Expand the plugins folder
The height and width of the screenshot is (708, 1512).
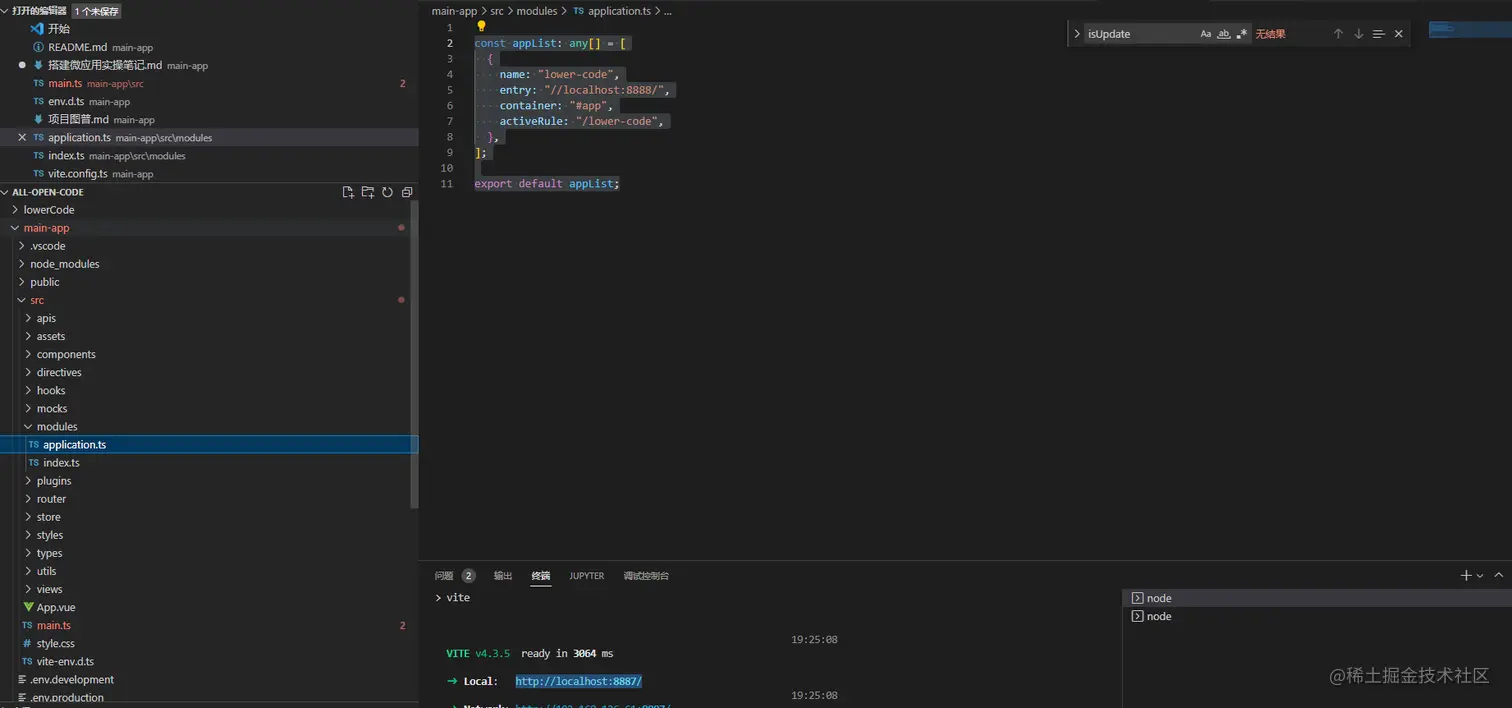tap(209, 481)
